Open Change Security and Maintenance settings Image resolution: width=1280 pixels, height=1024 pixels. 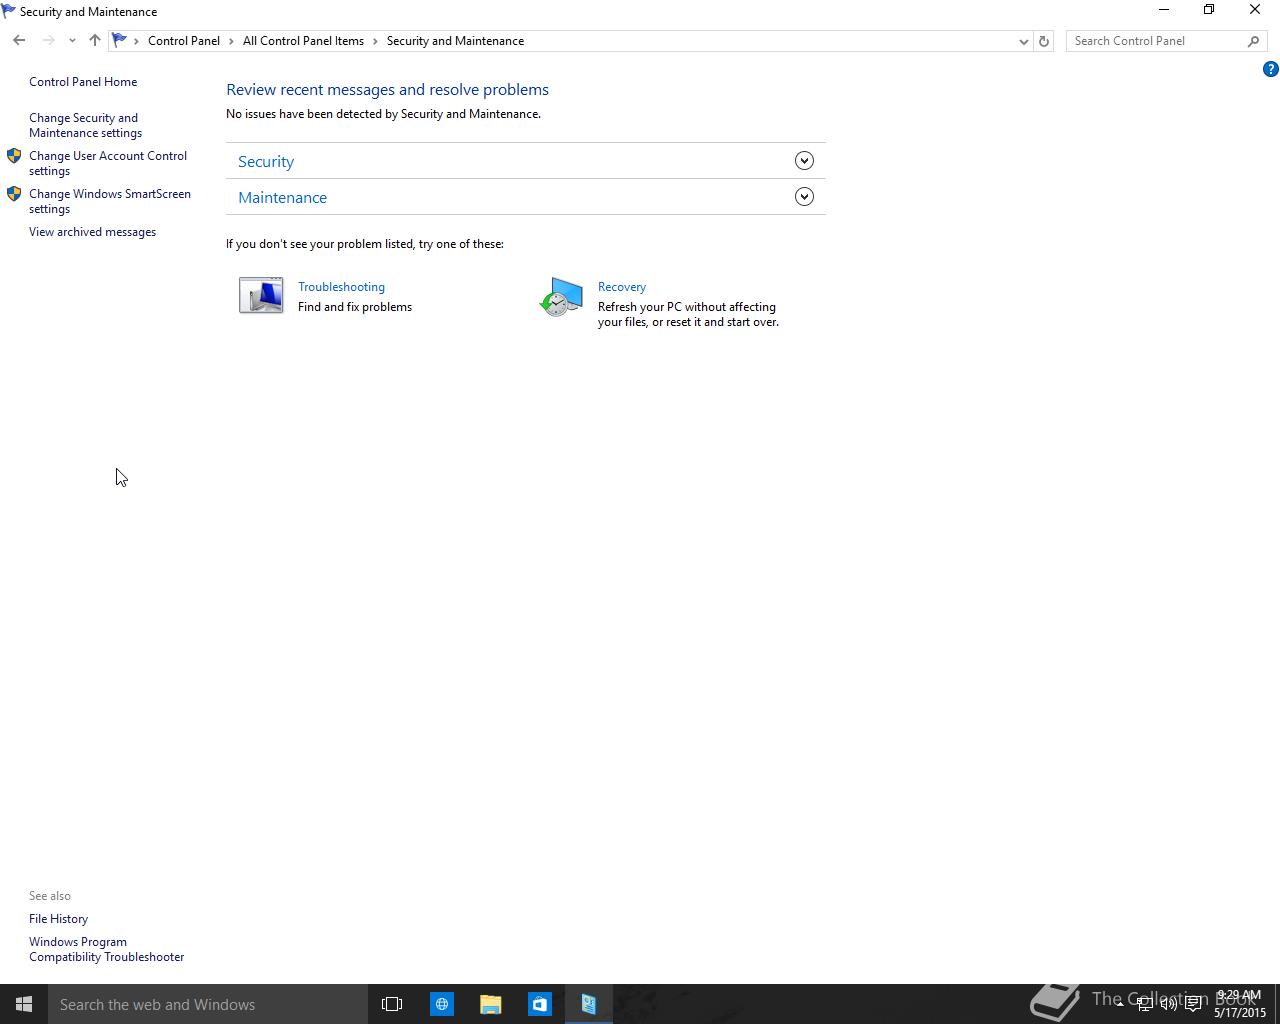click(x=85, y=125)
